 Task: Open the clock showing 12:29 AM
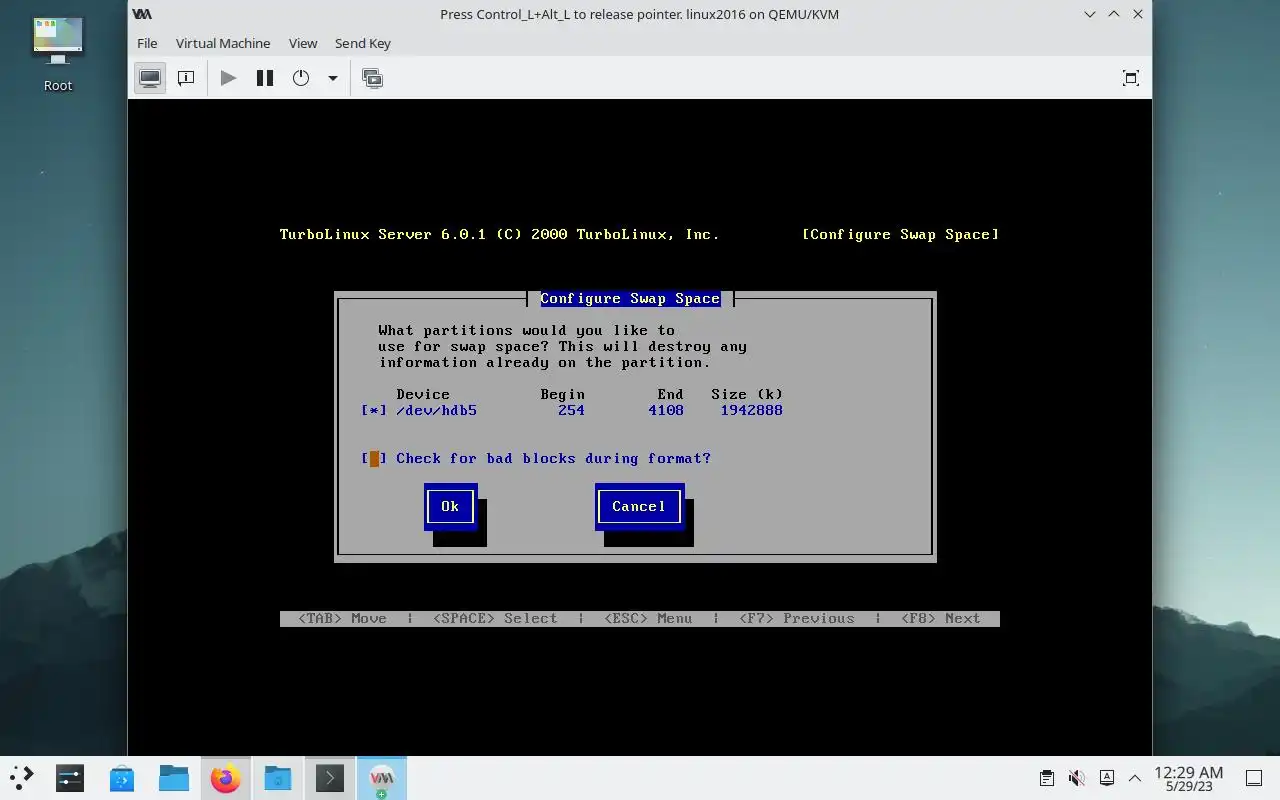pos(1188,778)
